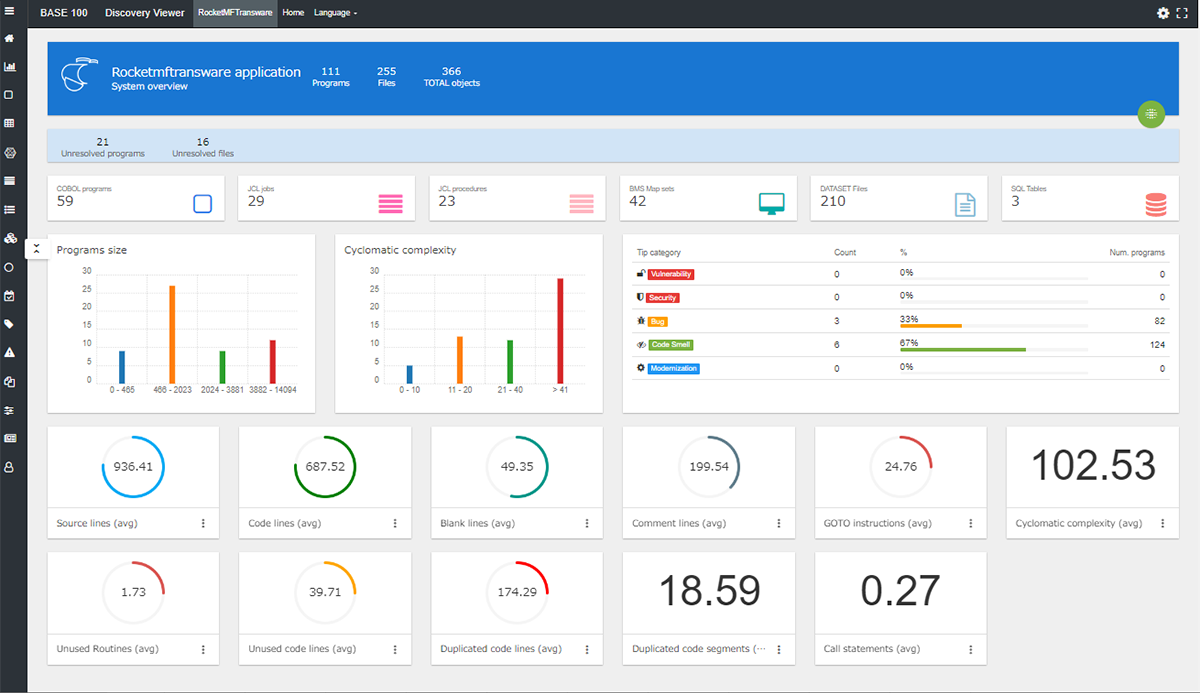The height and width of the screenshot is (693, 1200).
Task: Open options menu for Duplicated code segments
Action: point(779,649)
